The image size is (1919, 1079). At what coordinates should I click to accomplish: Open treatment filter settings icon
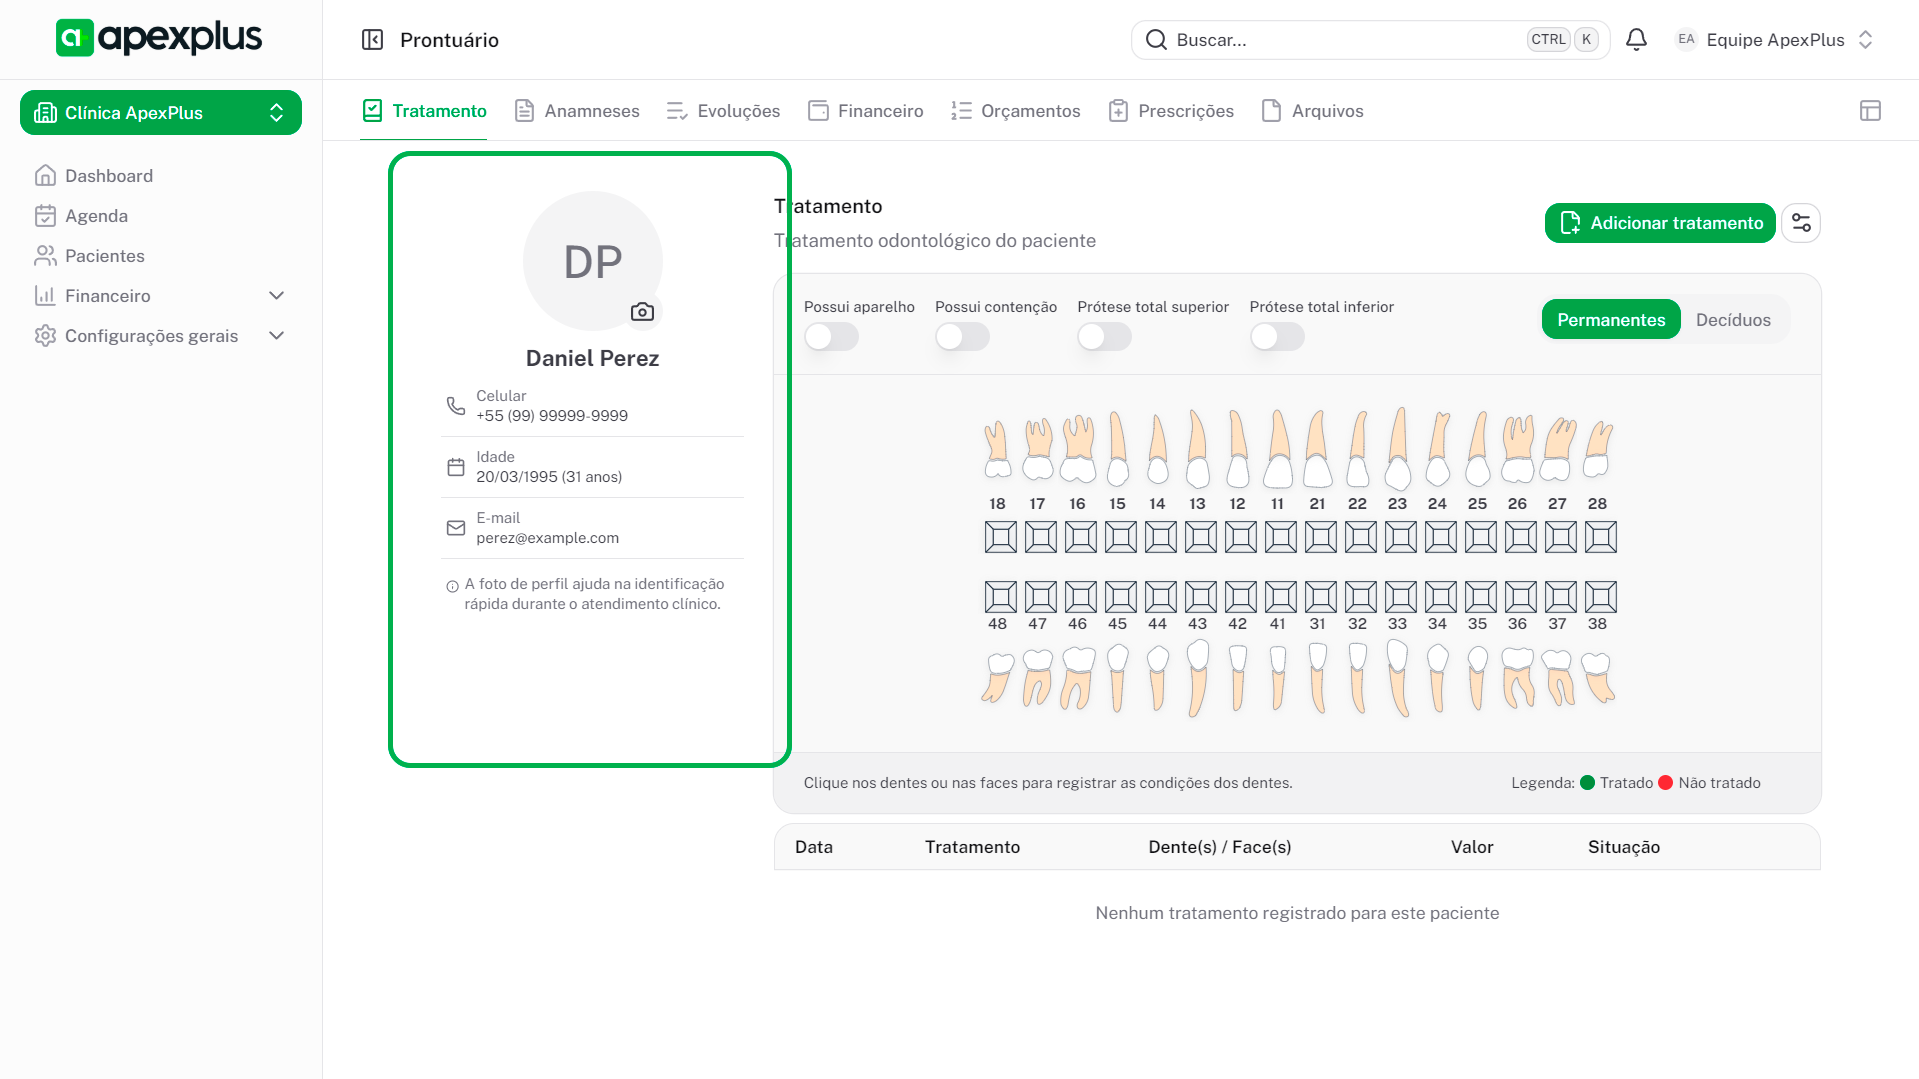pos(1801,223)
